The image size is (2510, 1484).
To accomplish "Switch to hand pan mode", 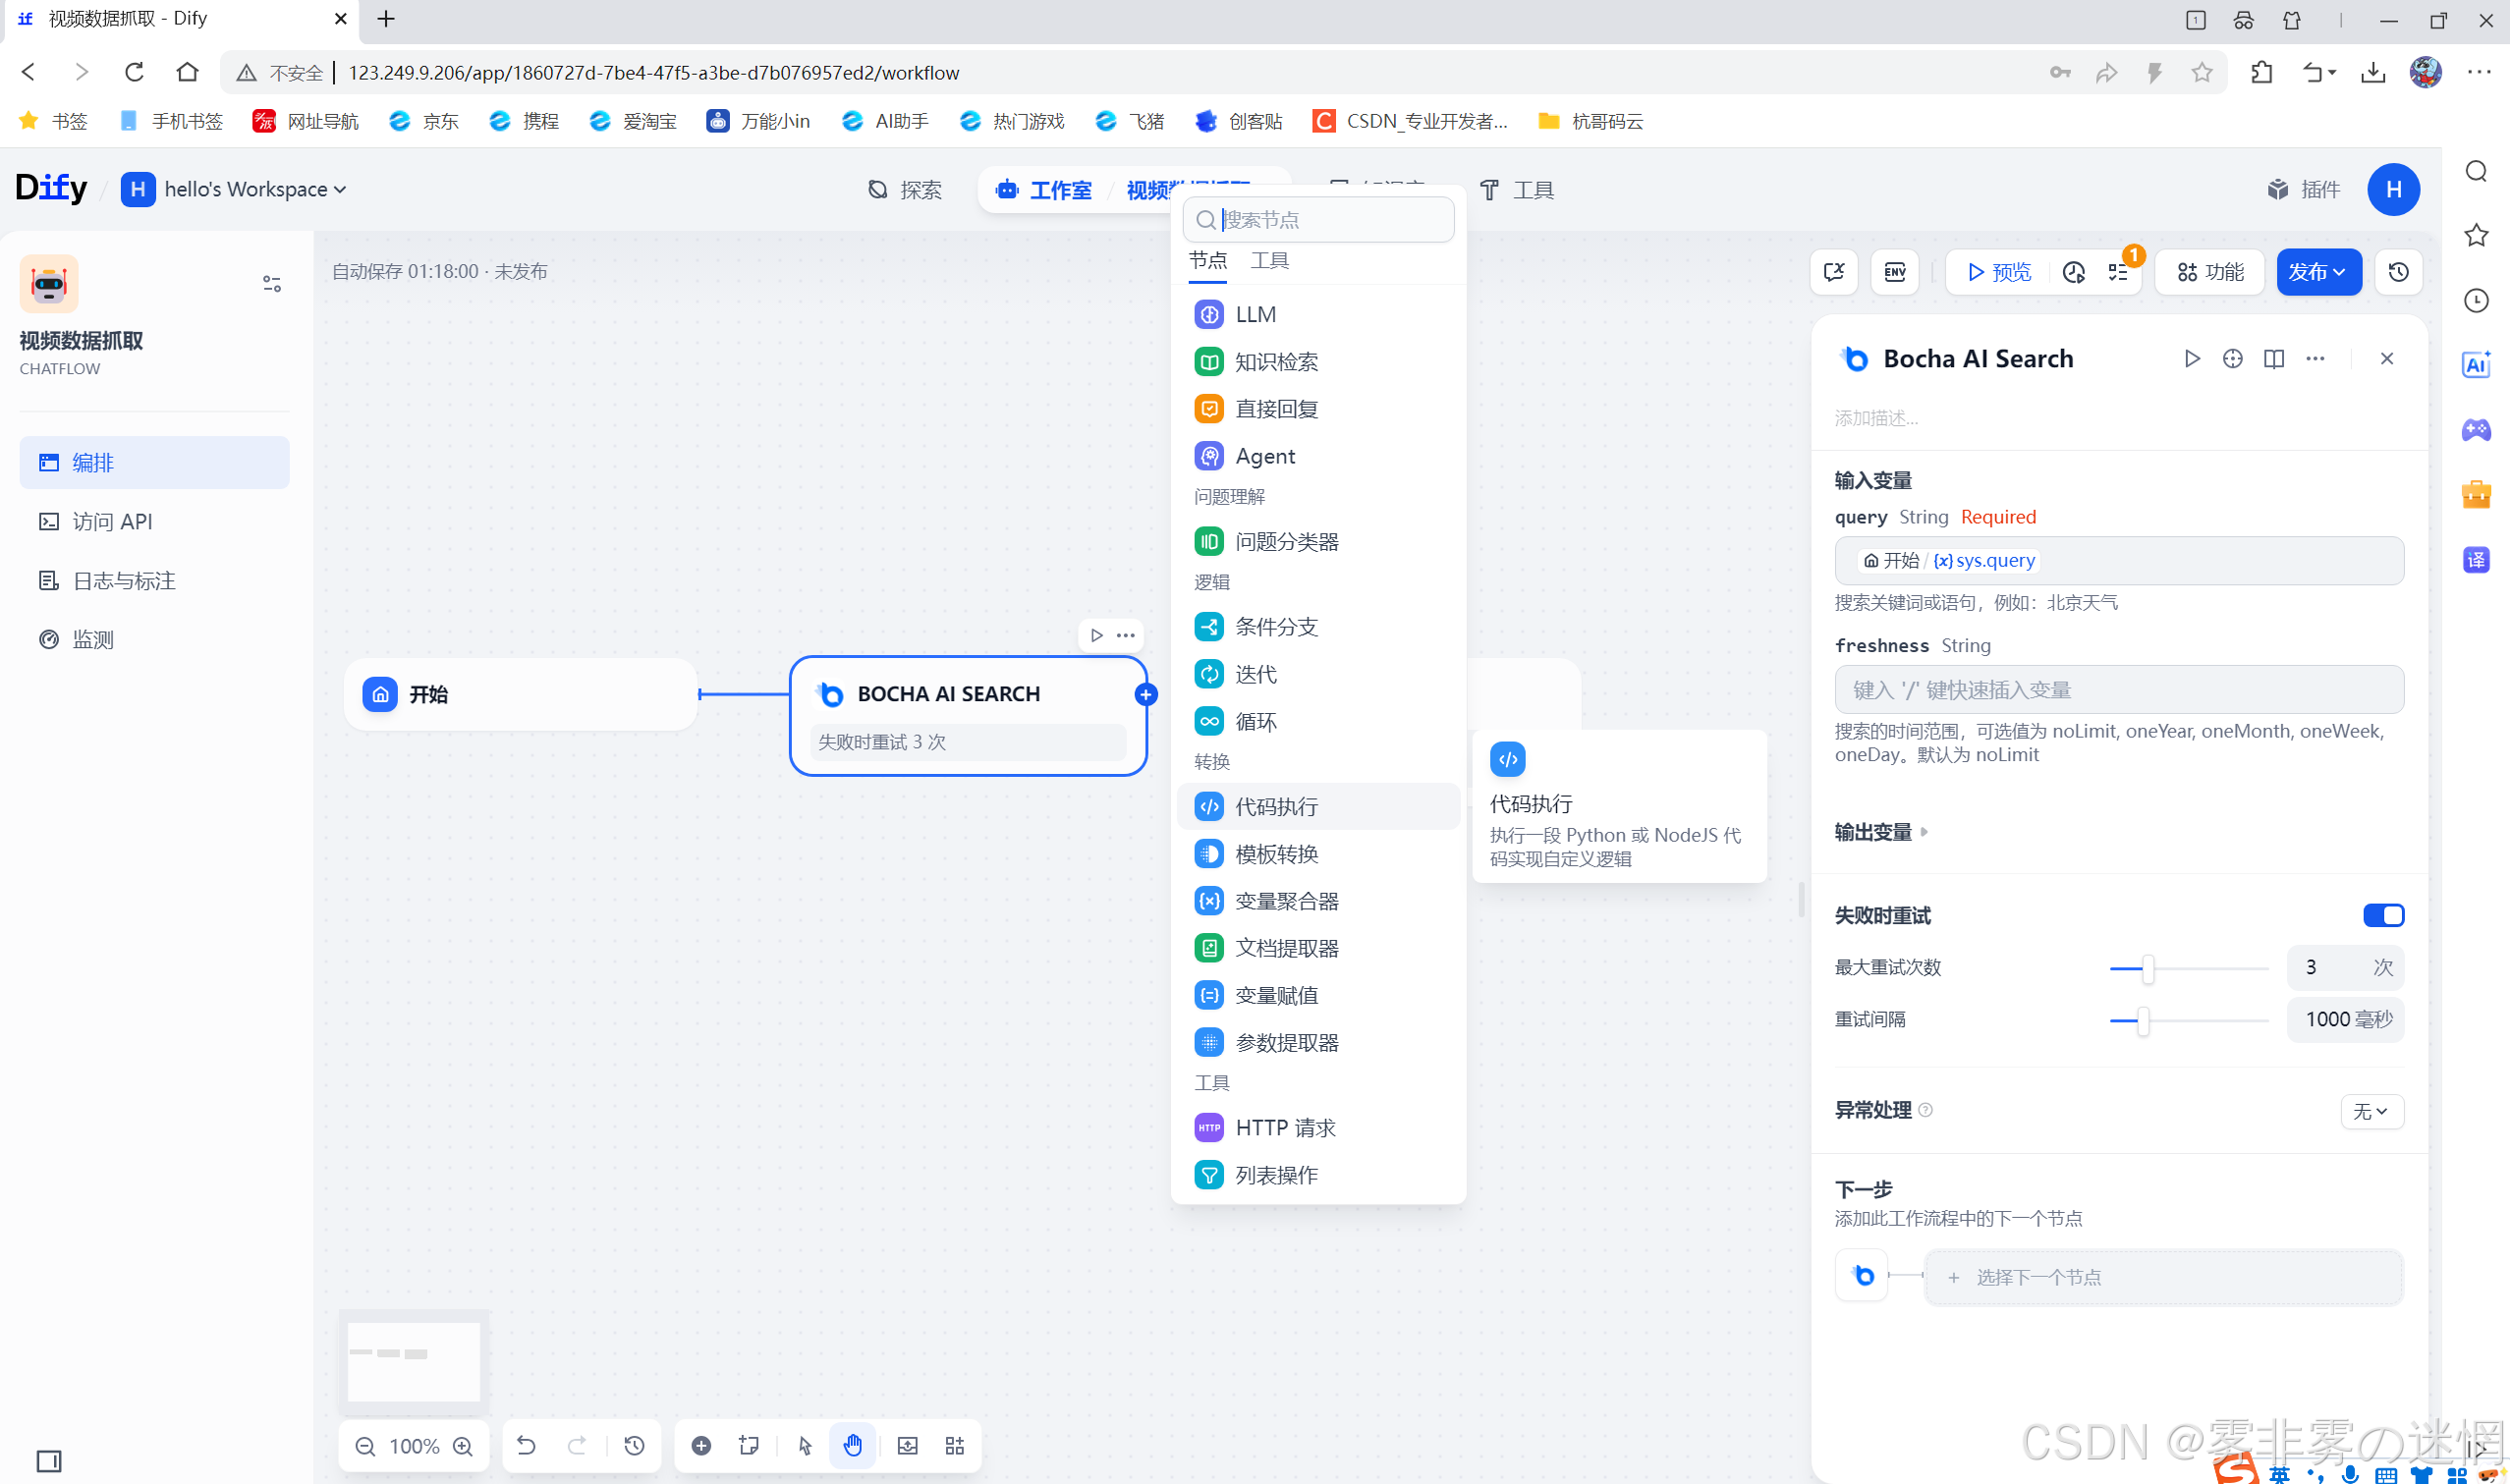I will tap(852, 1446).
